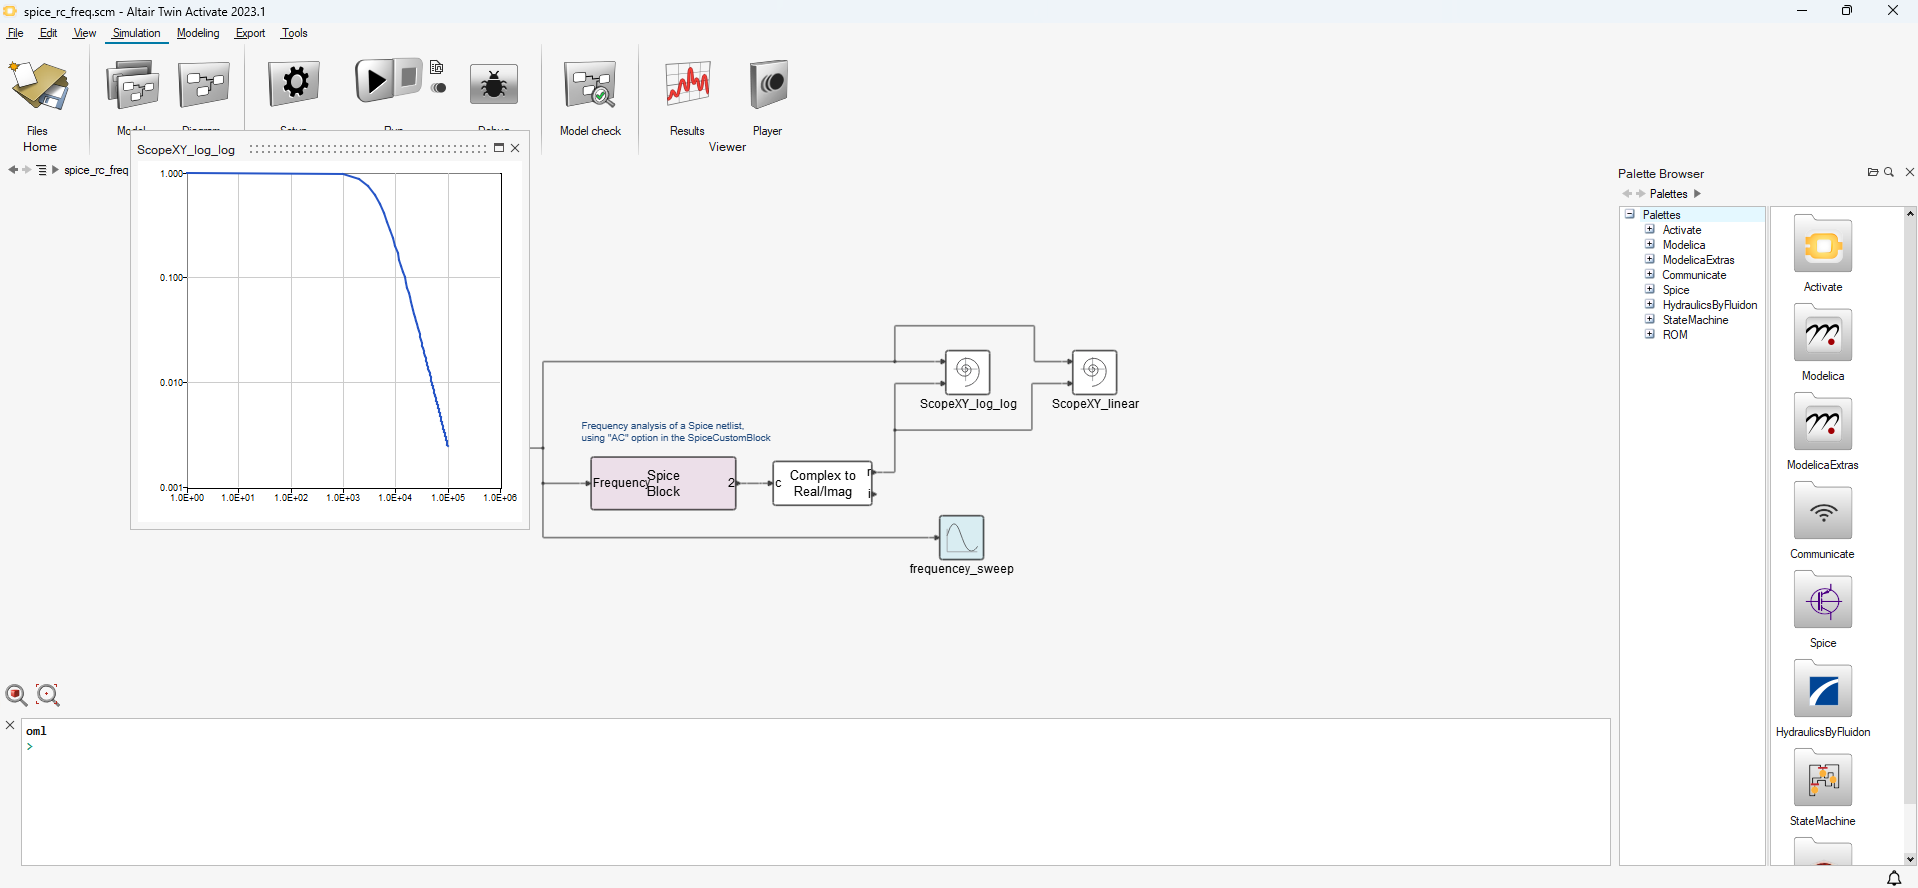Expand the Modelica tree node
This screenshot has width=1918, height=888.
1650,244
